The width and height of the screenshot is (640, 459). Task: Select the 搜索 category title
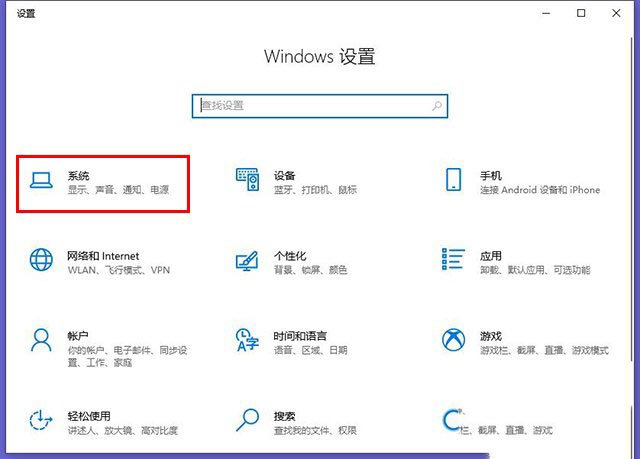[x=284, y=416]
